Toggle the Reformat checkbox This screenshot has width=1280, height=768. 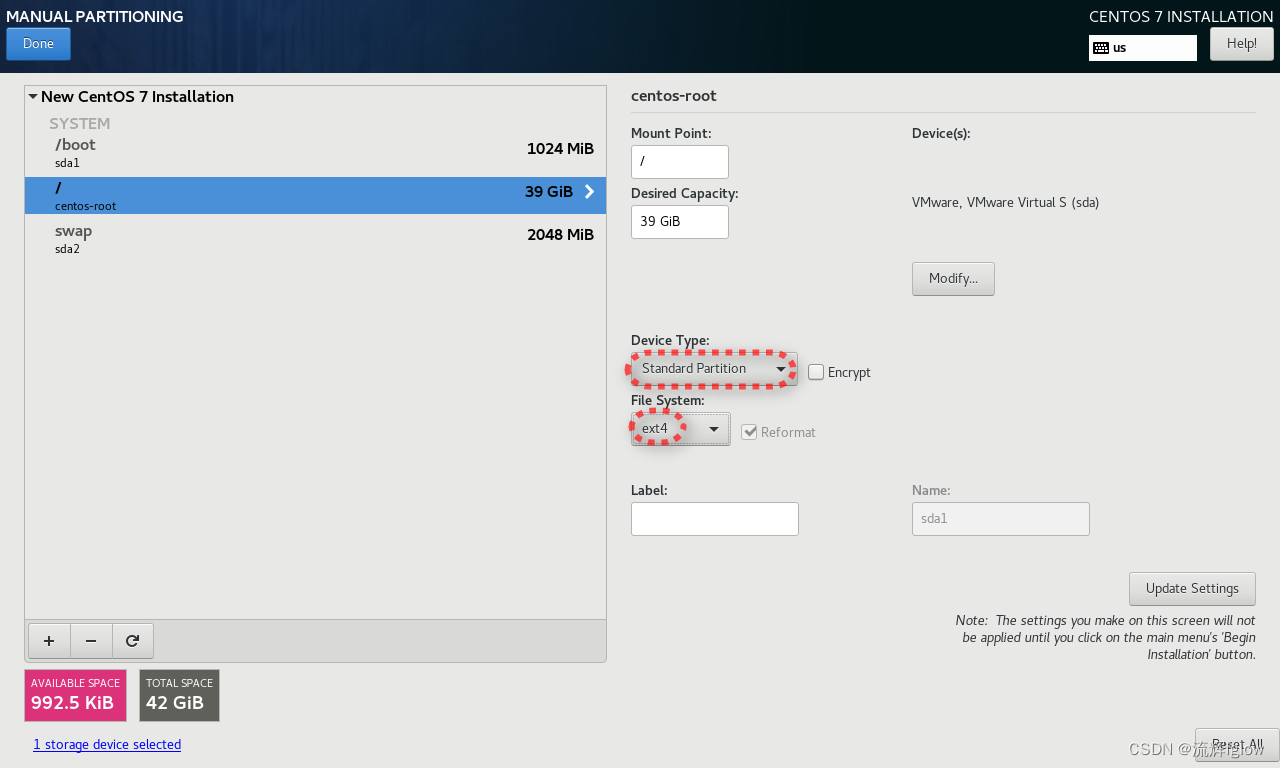click(x=749, y=432)
